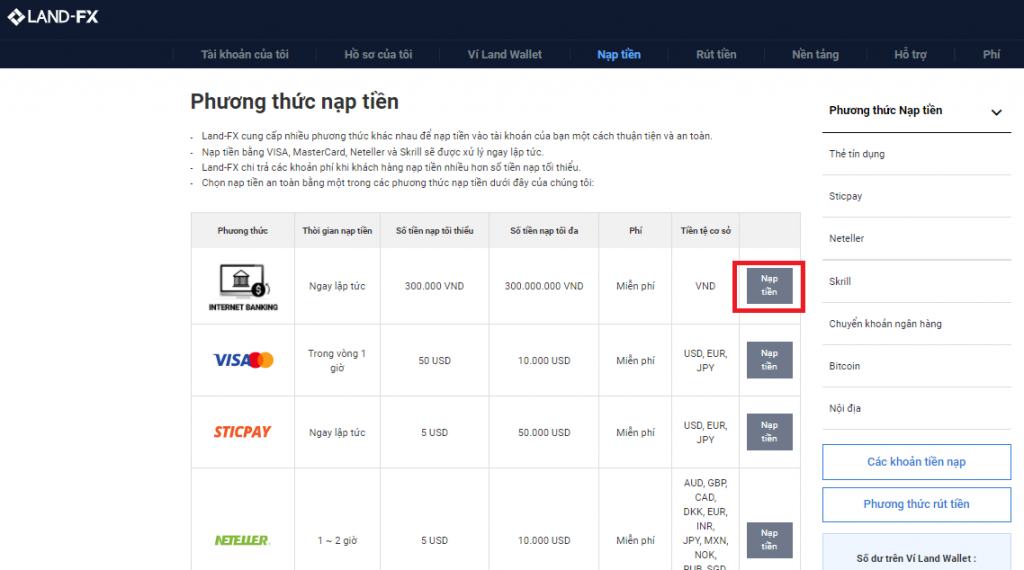Click the VISA MasterCard logo
This screenshot has width=1024, height=570.
point(243,360)
